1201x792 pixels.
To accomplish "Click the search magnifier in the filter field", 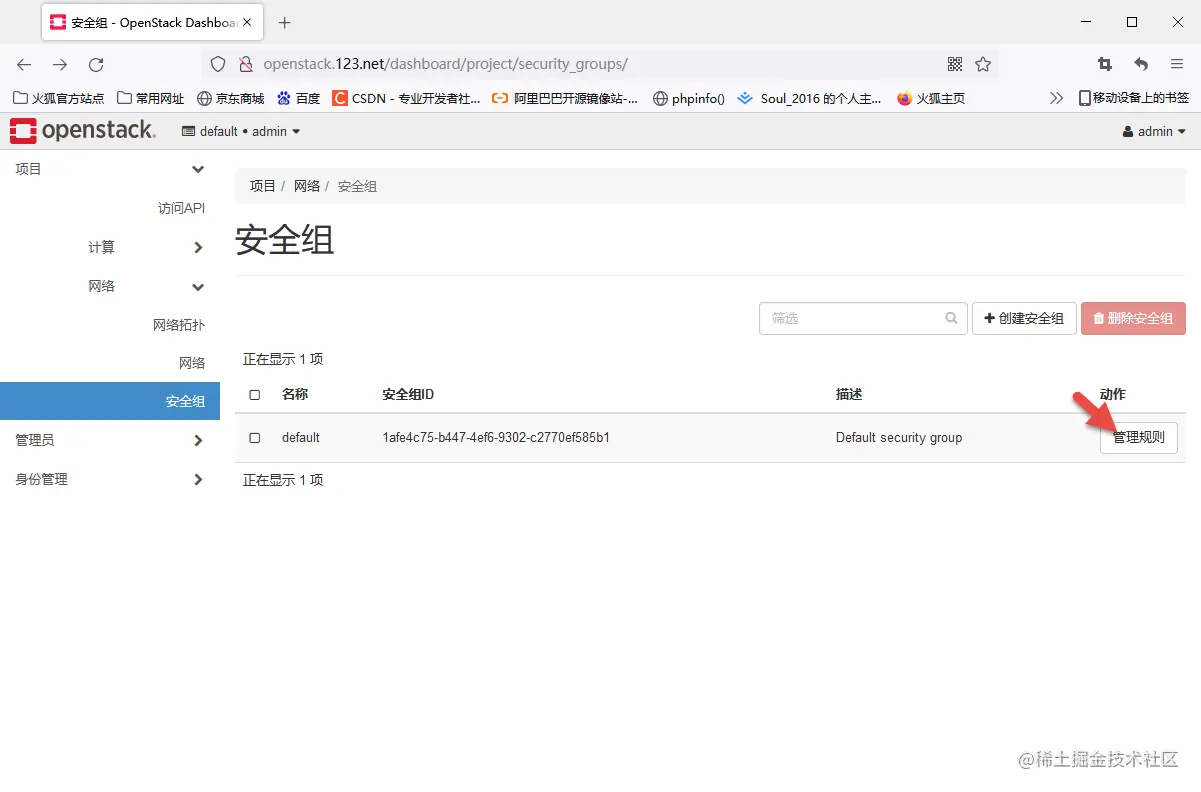I will [x=950, y=317].
